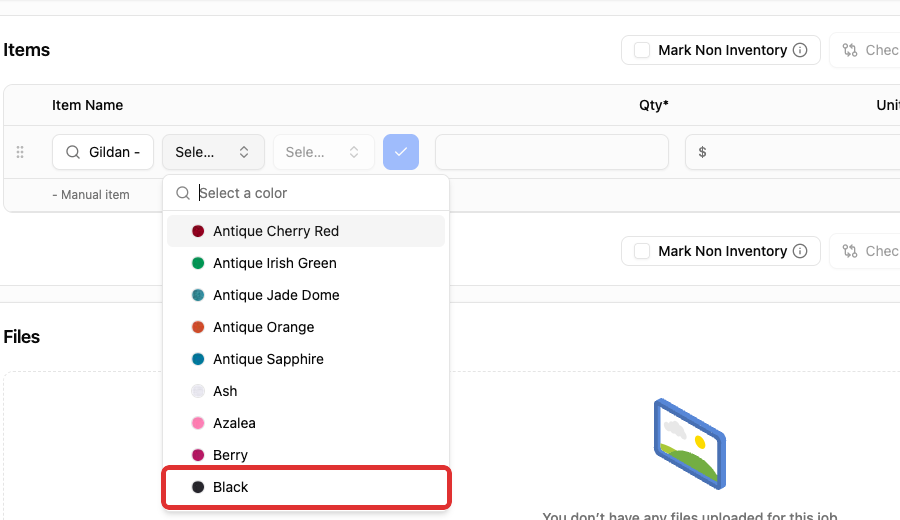Click the info icon beside the upper Mark Non Inventory
The width and height of the screenshot is (900, 520).
click(x=800, y=51)
